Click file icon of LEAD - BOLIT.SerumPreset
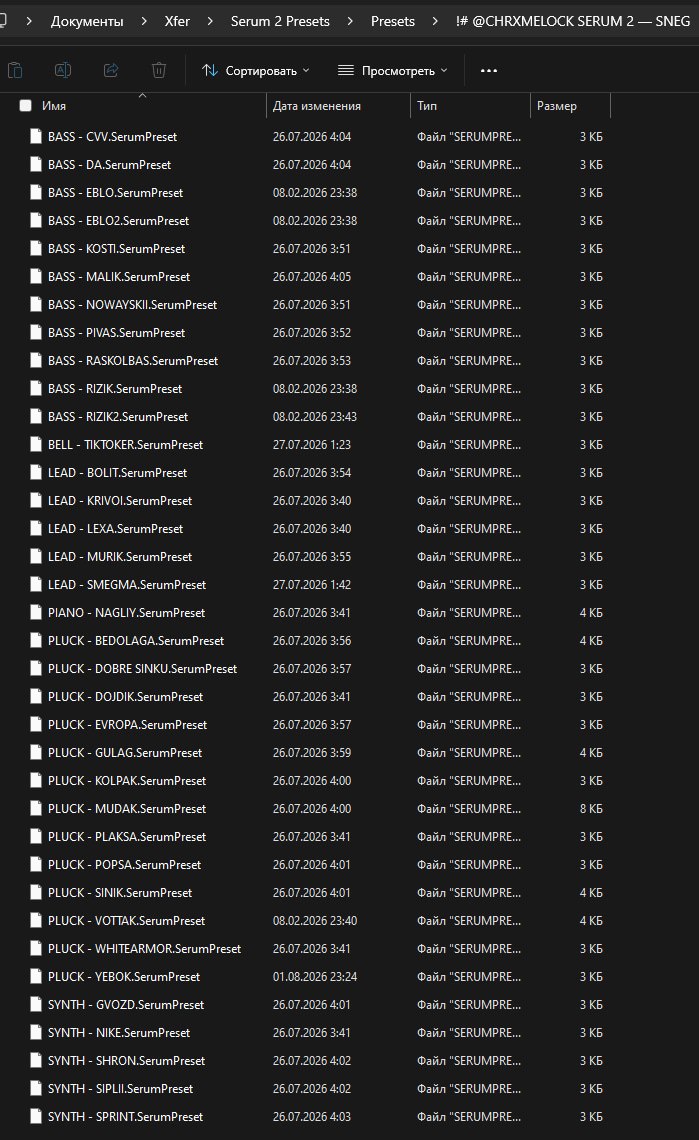 pyautogui.click(x=35, y=472)
